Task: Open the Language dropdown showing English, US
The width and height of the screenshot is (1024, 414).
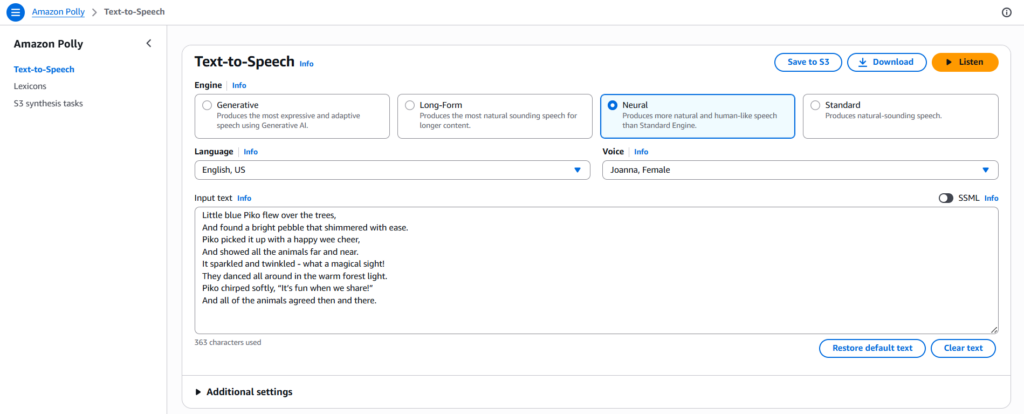Action: click(391, 170)
